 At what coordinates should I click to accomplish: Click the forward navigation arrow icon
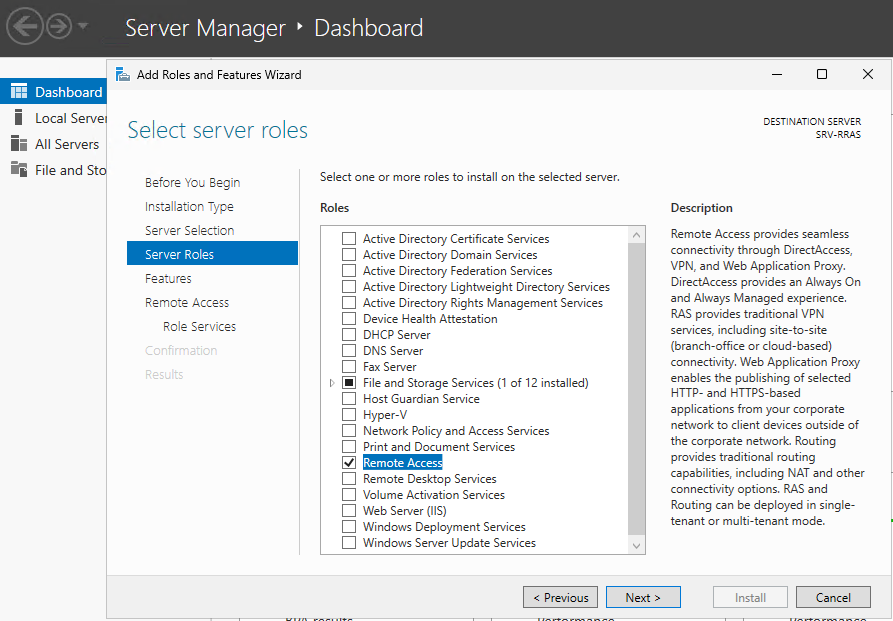pos(59,27)
